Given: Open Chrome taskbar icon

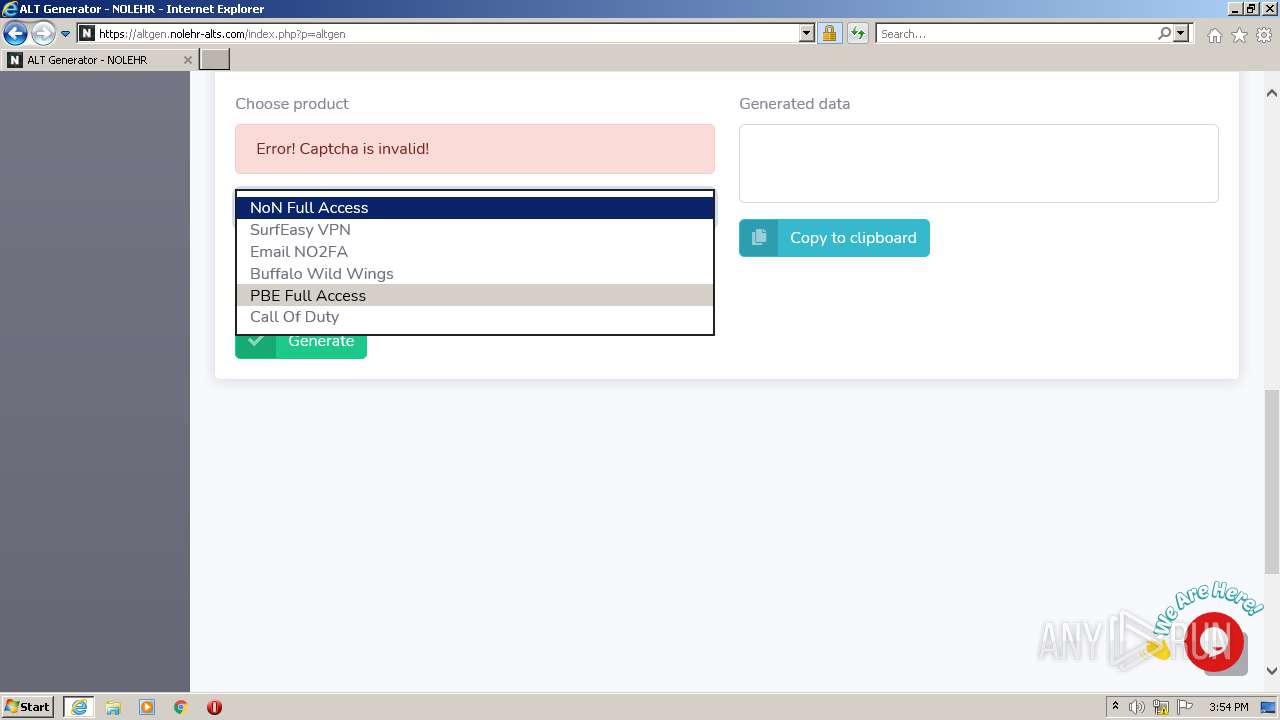Looking at the screenshot, I should pos(181,707).
